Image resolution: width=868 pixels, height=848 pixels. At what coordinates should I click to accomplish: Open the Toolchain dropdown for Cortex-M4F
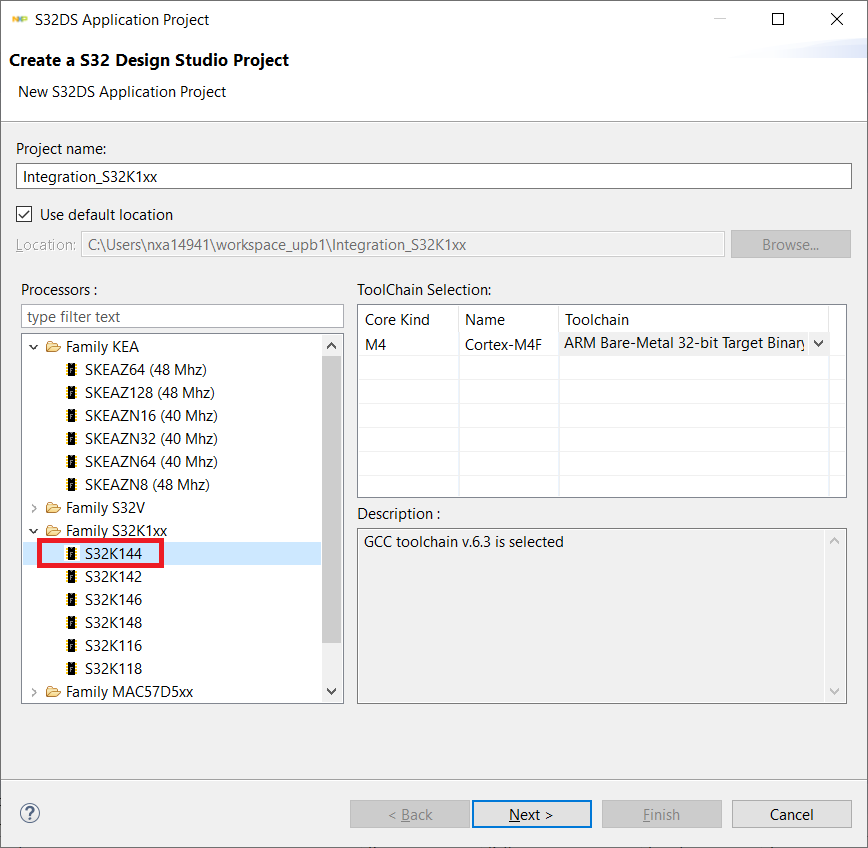pyautogui.click(x=819, y=343)
